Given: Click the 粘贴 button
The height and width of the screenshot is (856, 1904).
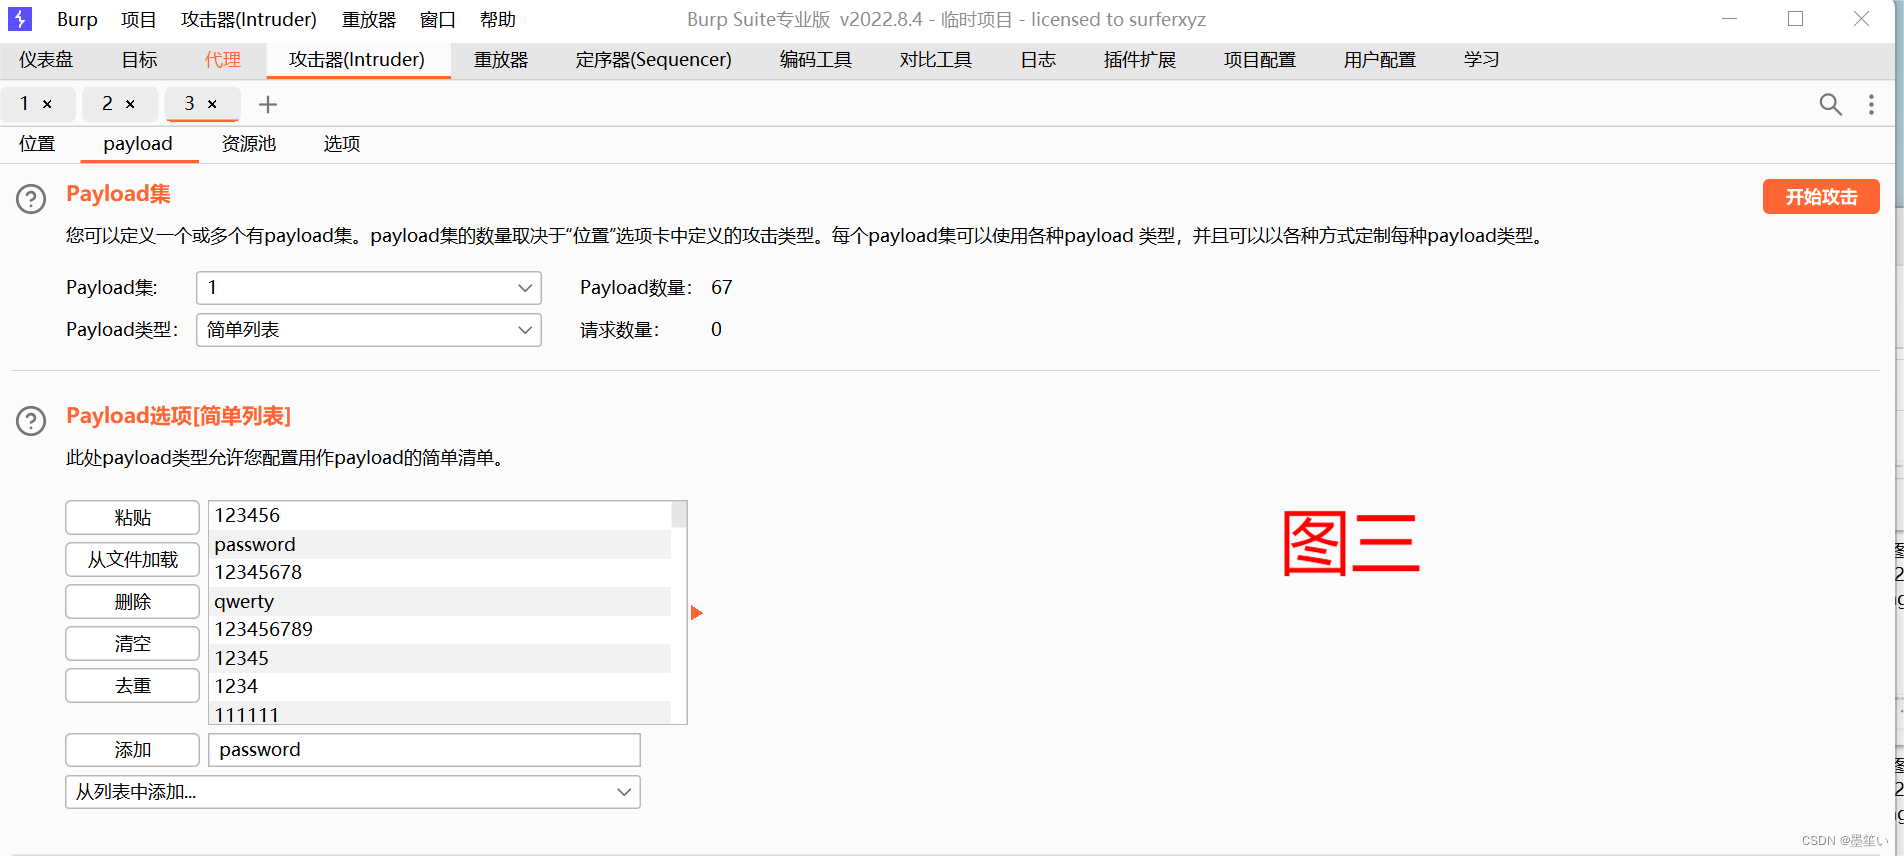Looking at the screenshot, I should (133, 518).
